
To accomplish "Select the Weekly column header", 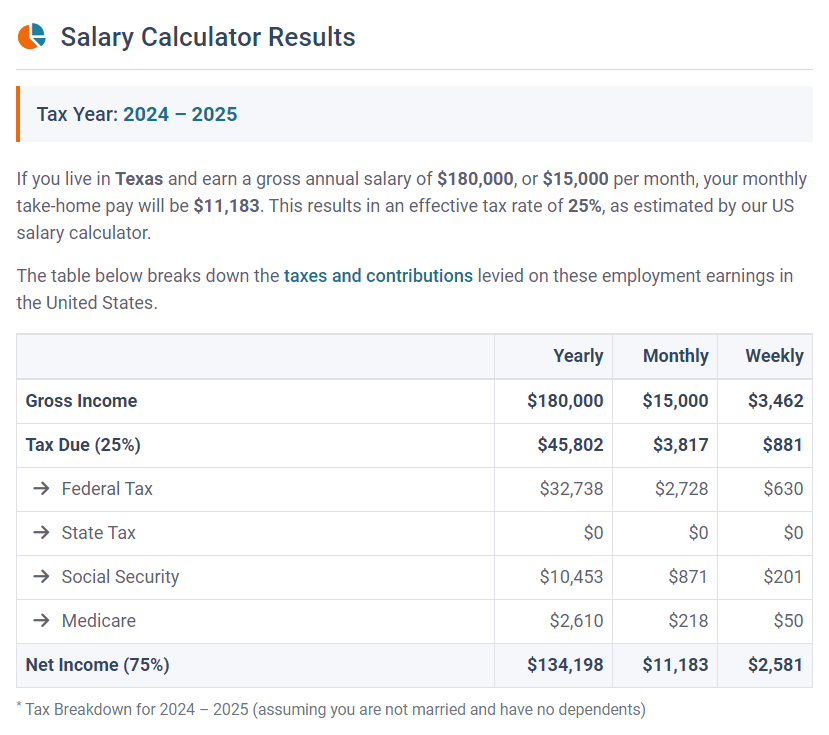I will click(774, 356).
